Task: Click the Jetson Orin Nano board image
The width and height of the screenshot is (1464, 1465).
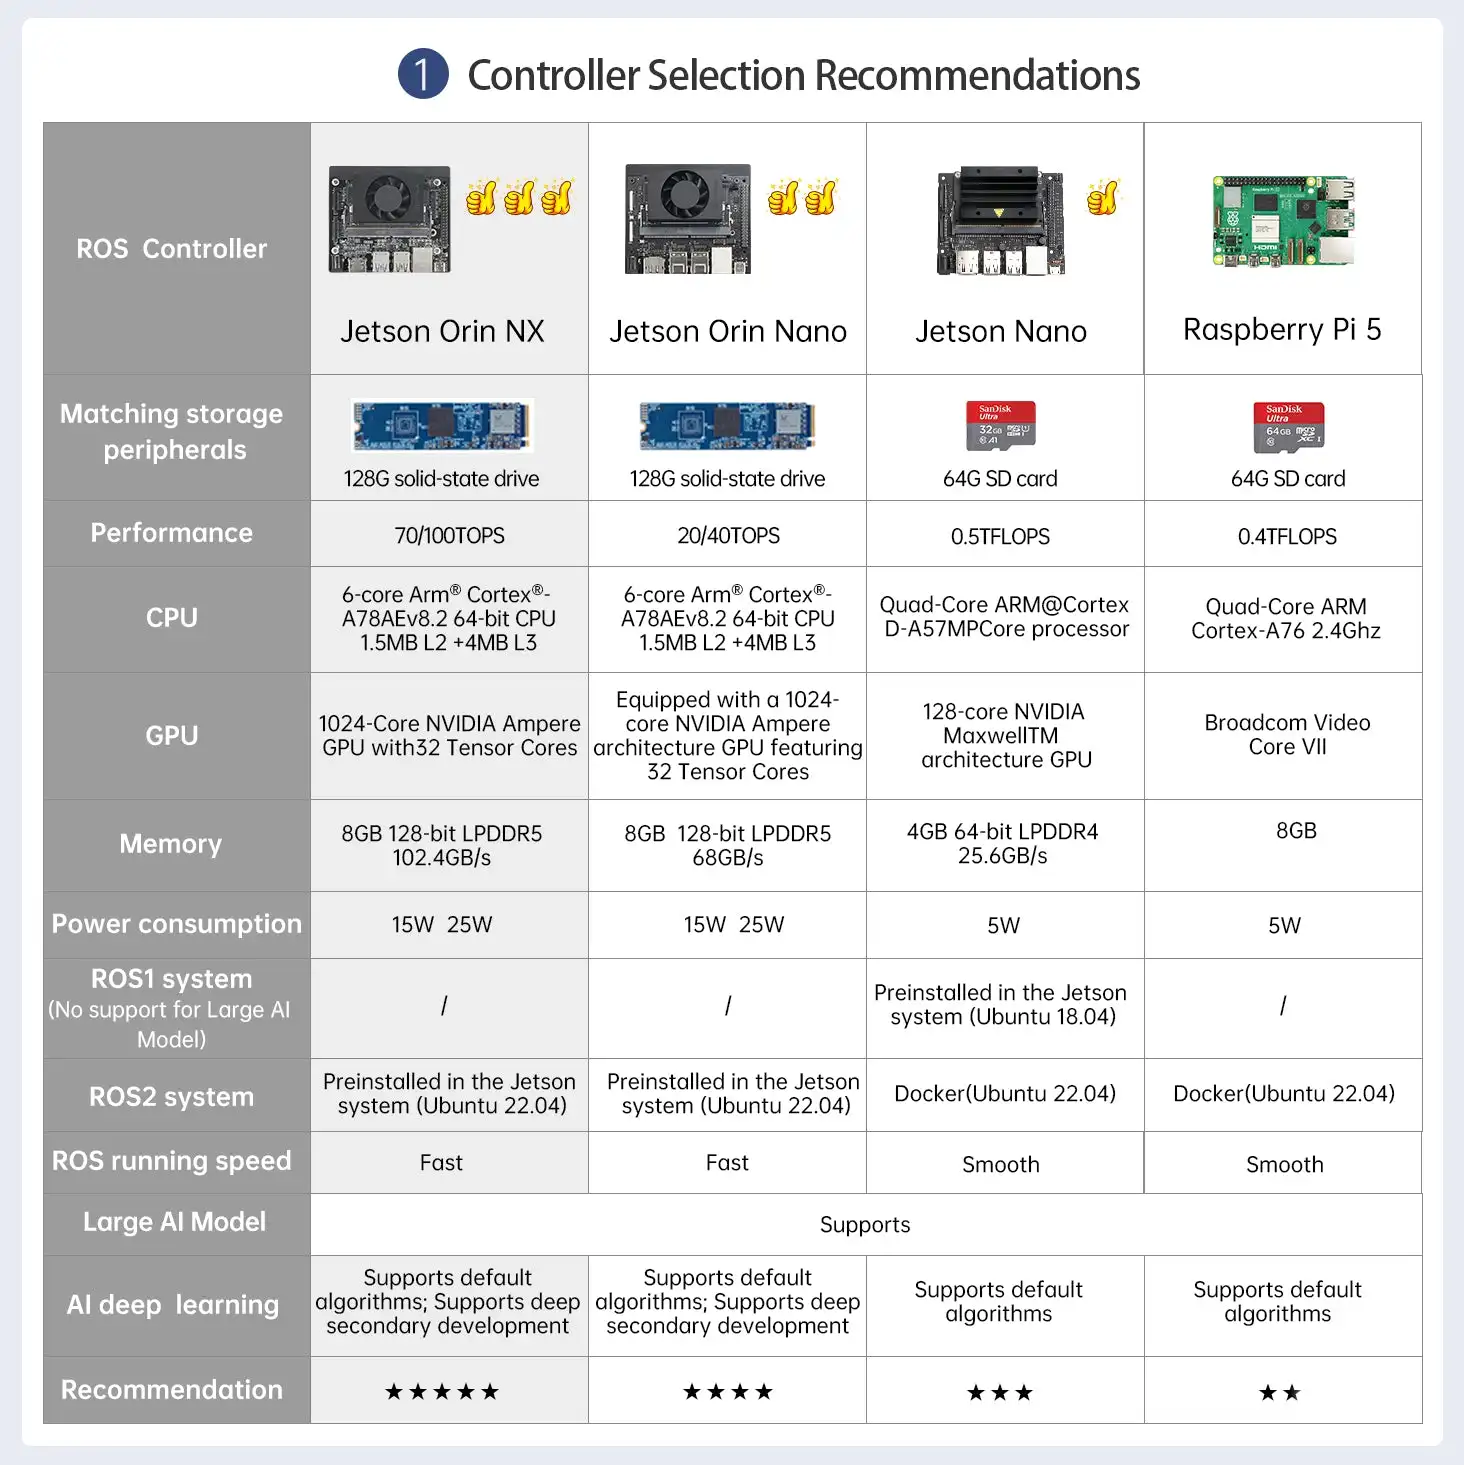Action: pyautogui.click(x=688, y=220)
